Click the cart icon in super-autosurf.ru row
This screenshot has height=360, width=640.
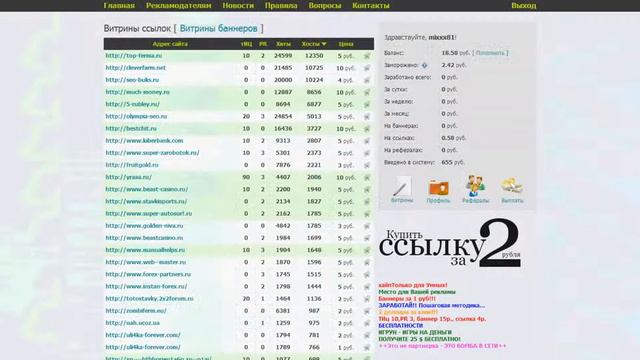click(367, 214)
